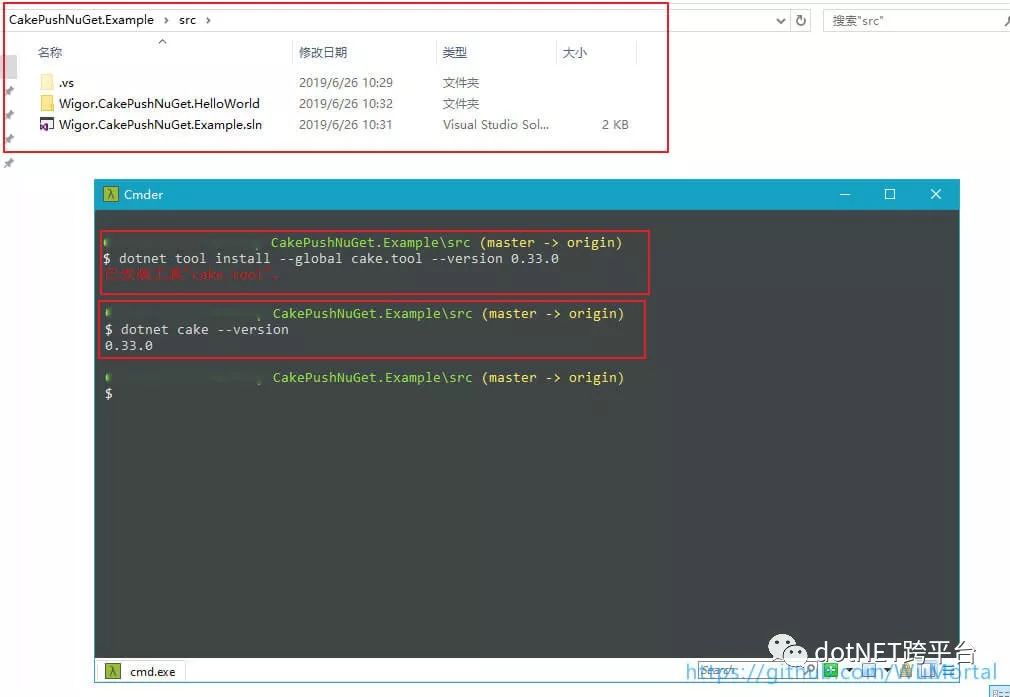This screenshot has height=697, width=1010.
Task: Click the Cmder Search field
Action: click(x=747, y=671)
